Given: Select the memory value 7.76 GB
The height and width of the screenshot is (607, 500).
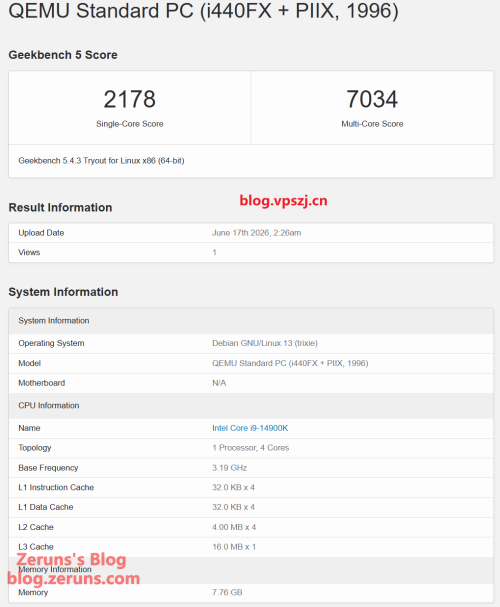Looking at the screenshot, I should click(227, 592).
